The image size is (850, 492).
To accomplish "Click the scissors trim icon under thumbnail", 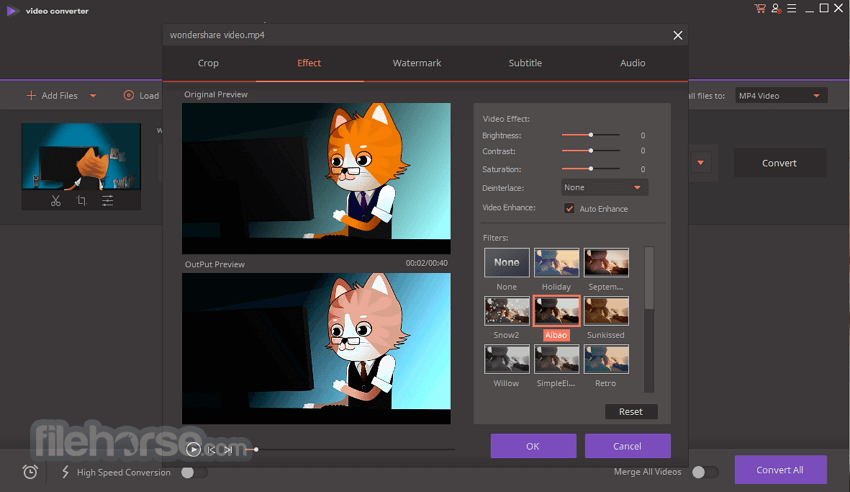I will [55, 201].
